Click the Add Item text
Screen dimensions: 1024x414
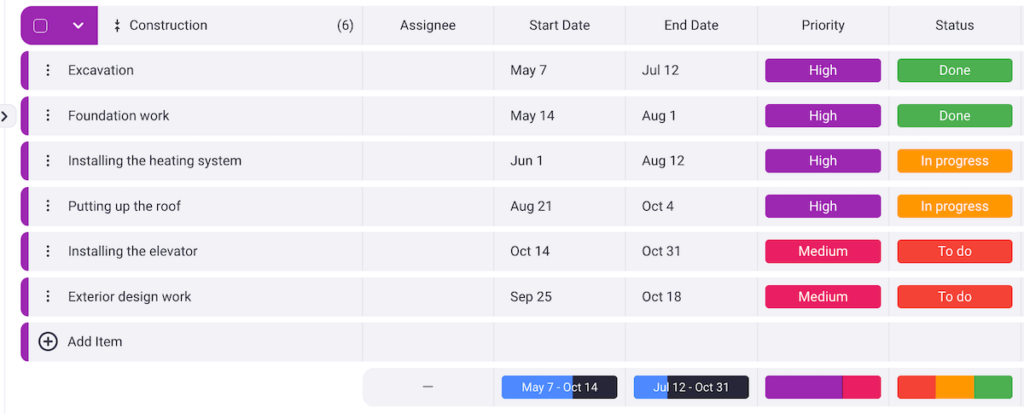(95, 342)
